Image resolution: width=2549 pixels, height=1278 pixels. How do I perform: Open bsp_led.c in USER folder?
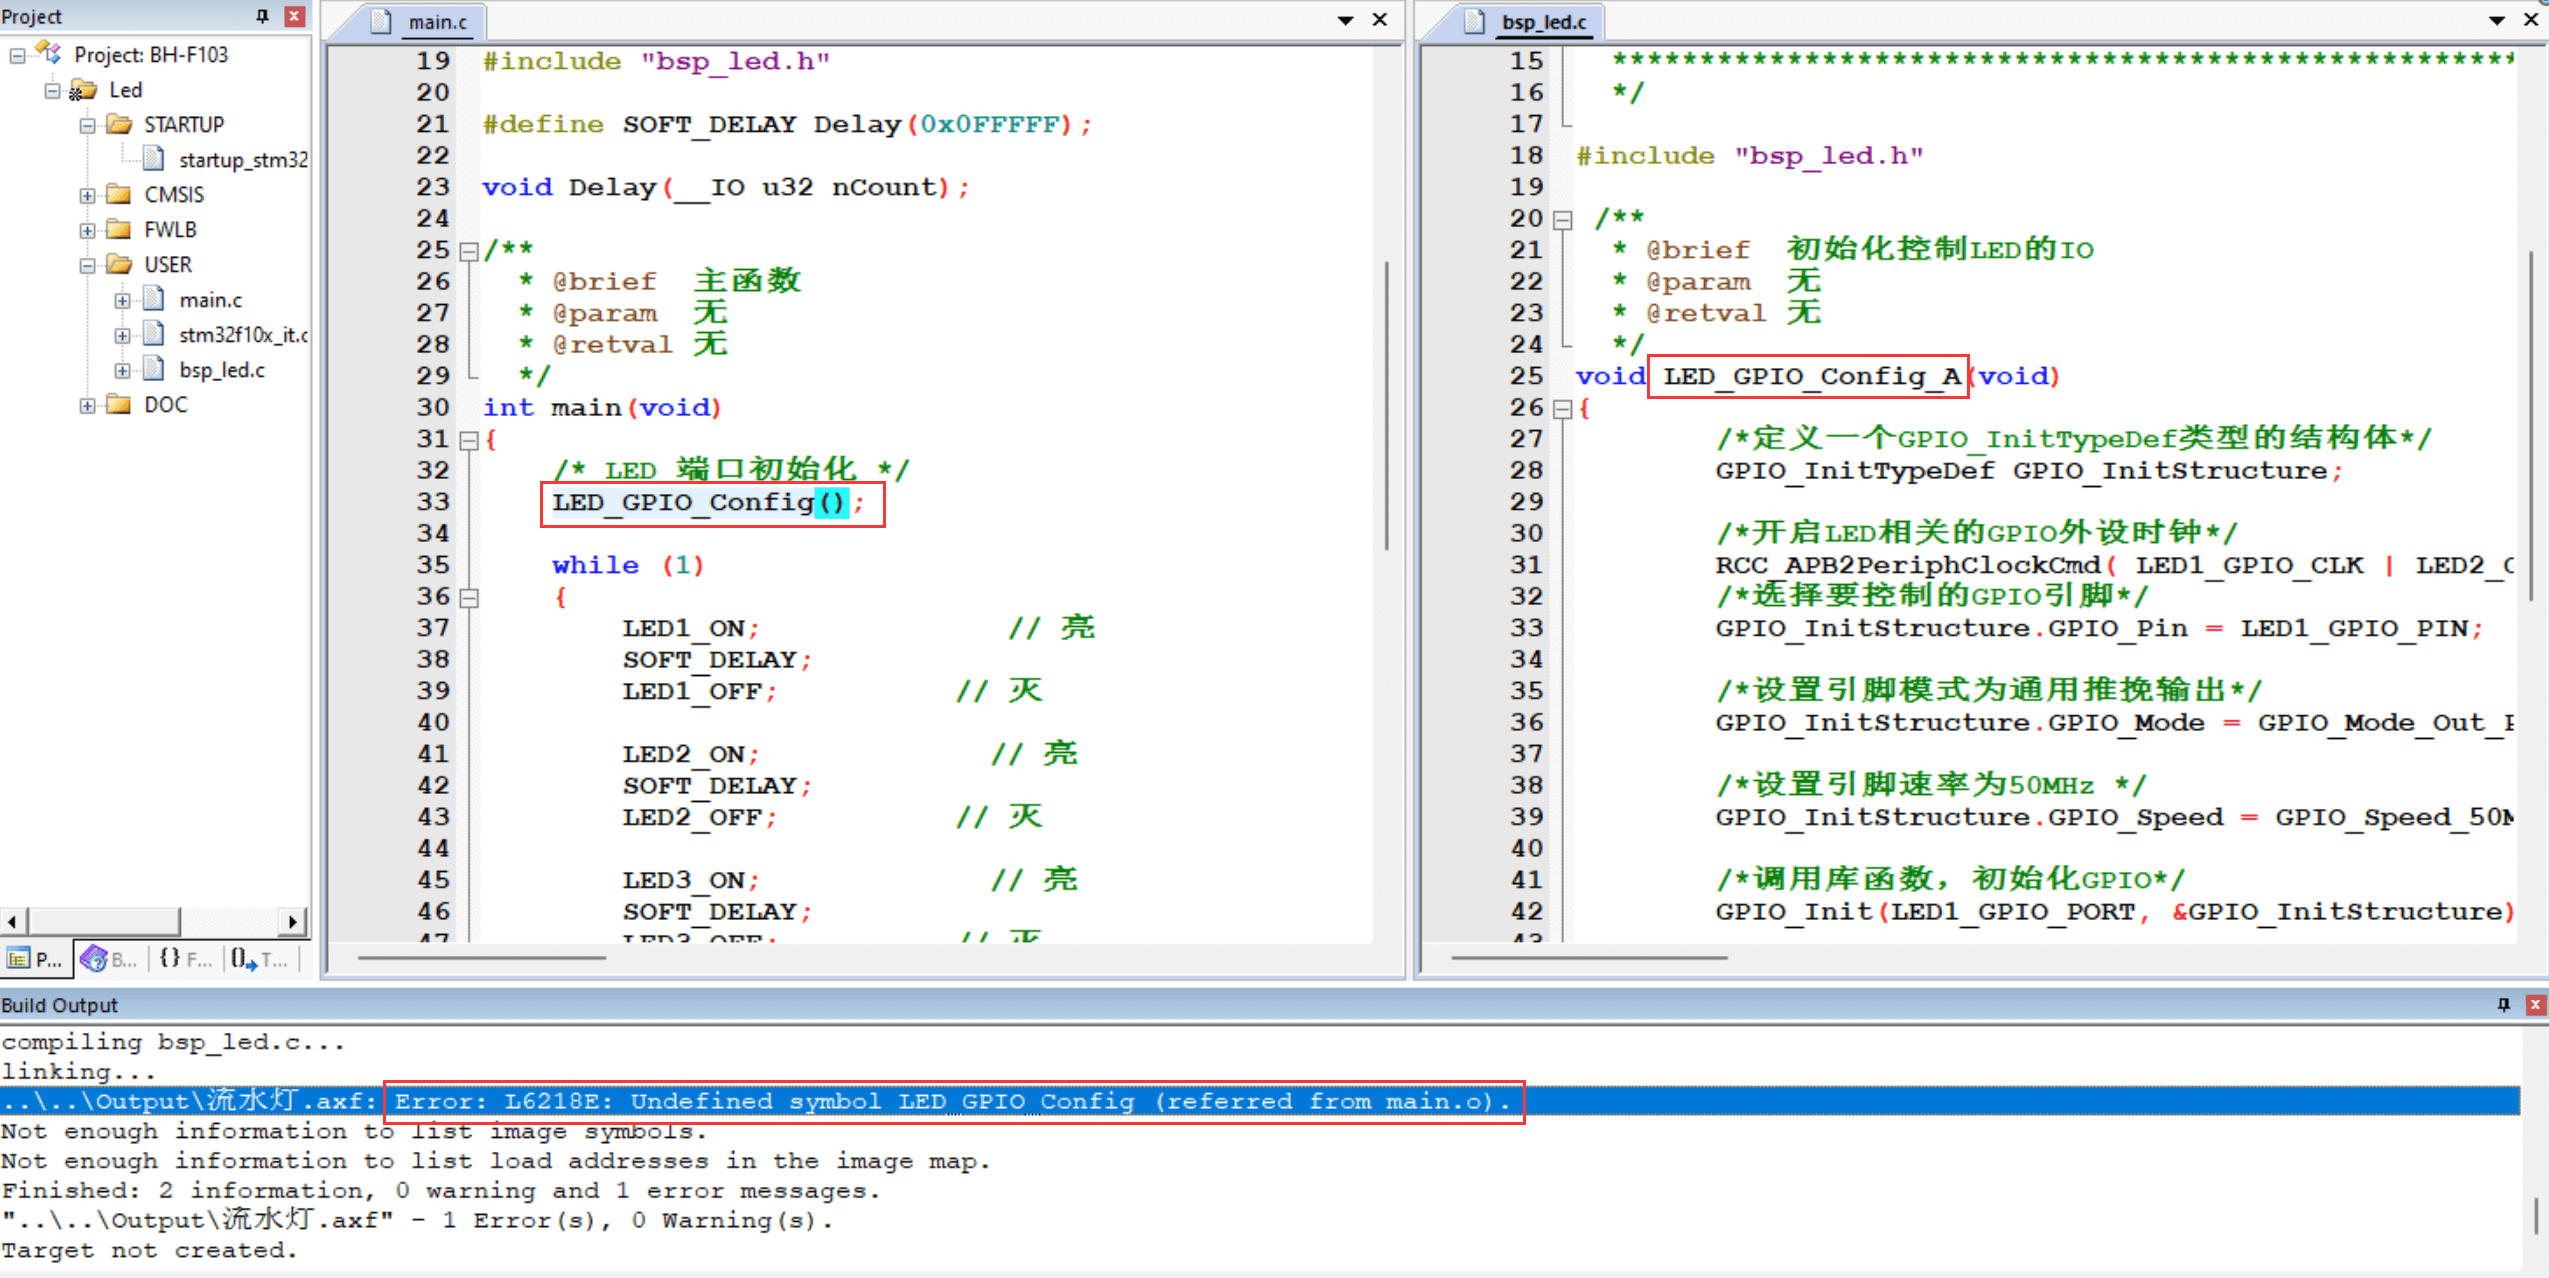coord(221,370)
